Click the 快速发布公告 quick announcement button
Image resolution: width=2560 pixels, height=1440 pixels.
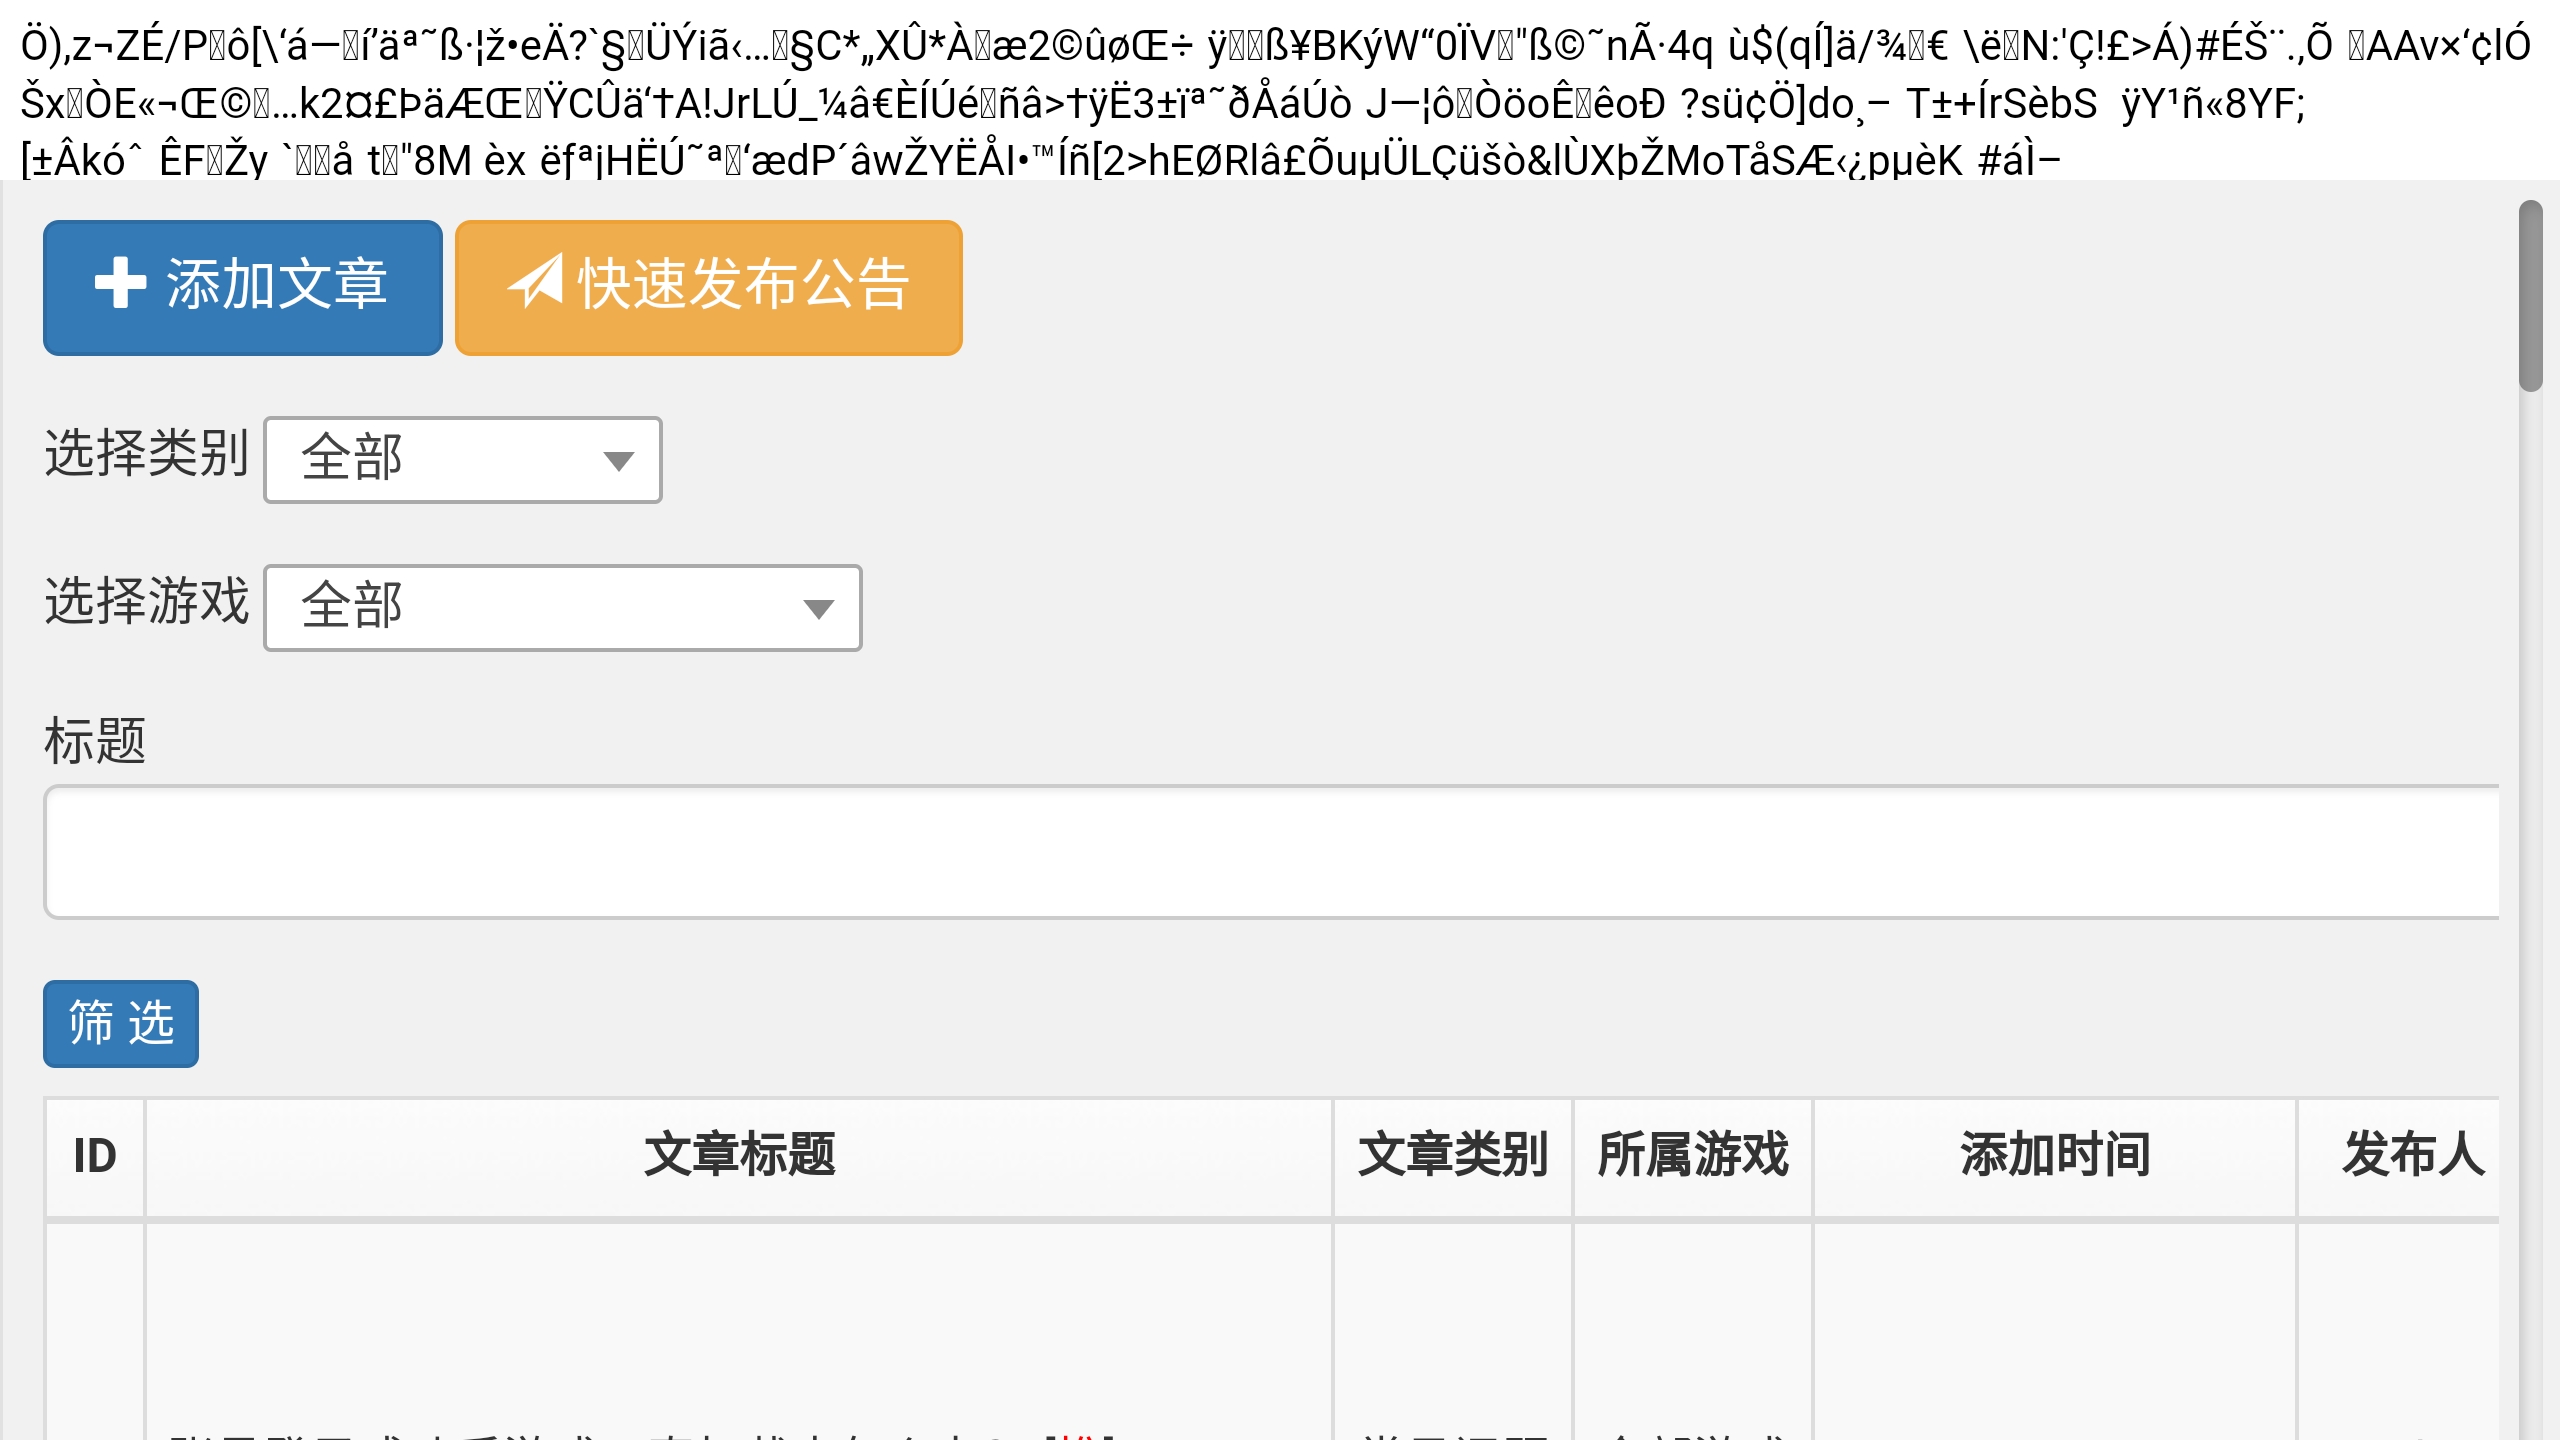tap(709, 288)
